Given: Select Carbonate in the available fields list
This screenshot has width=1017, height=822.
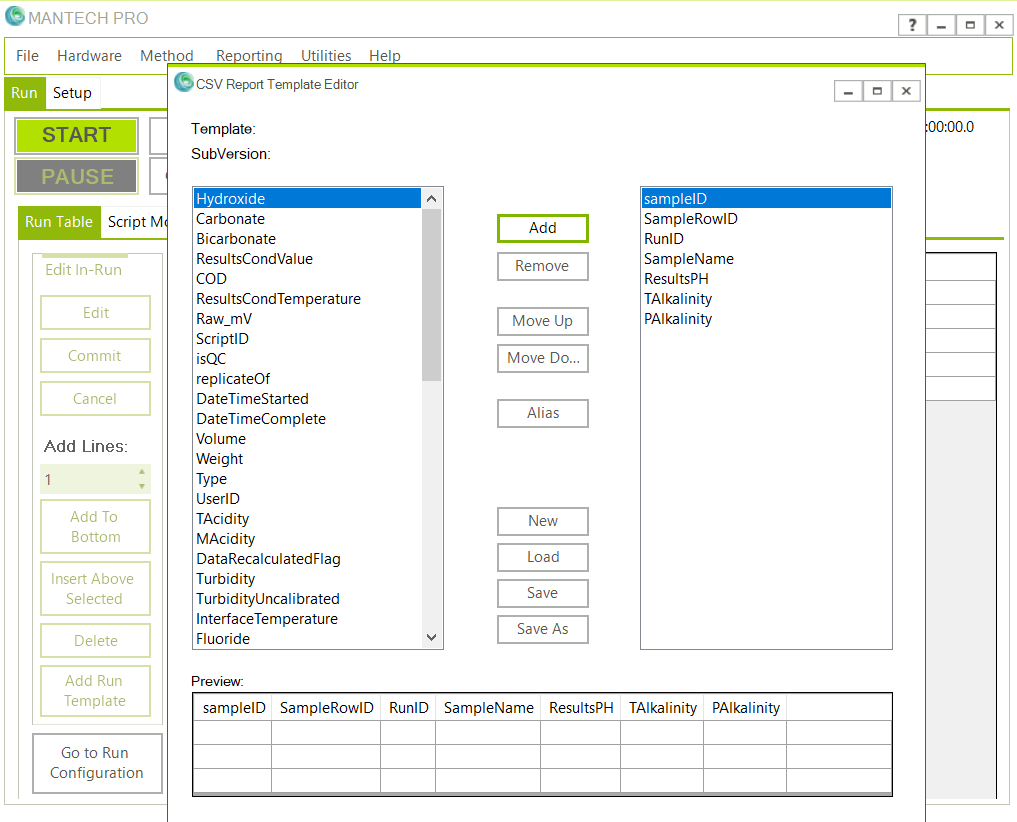Looking at the screenshot, I should coord(307,219).
